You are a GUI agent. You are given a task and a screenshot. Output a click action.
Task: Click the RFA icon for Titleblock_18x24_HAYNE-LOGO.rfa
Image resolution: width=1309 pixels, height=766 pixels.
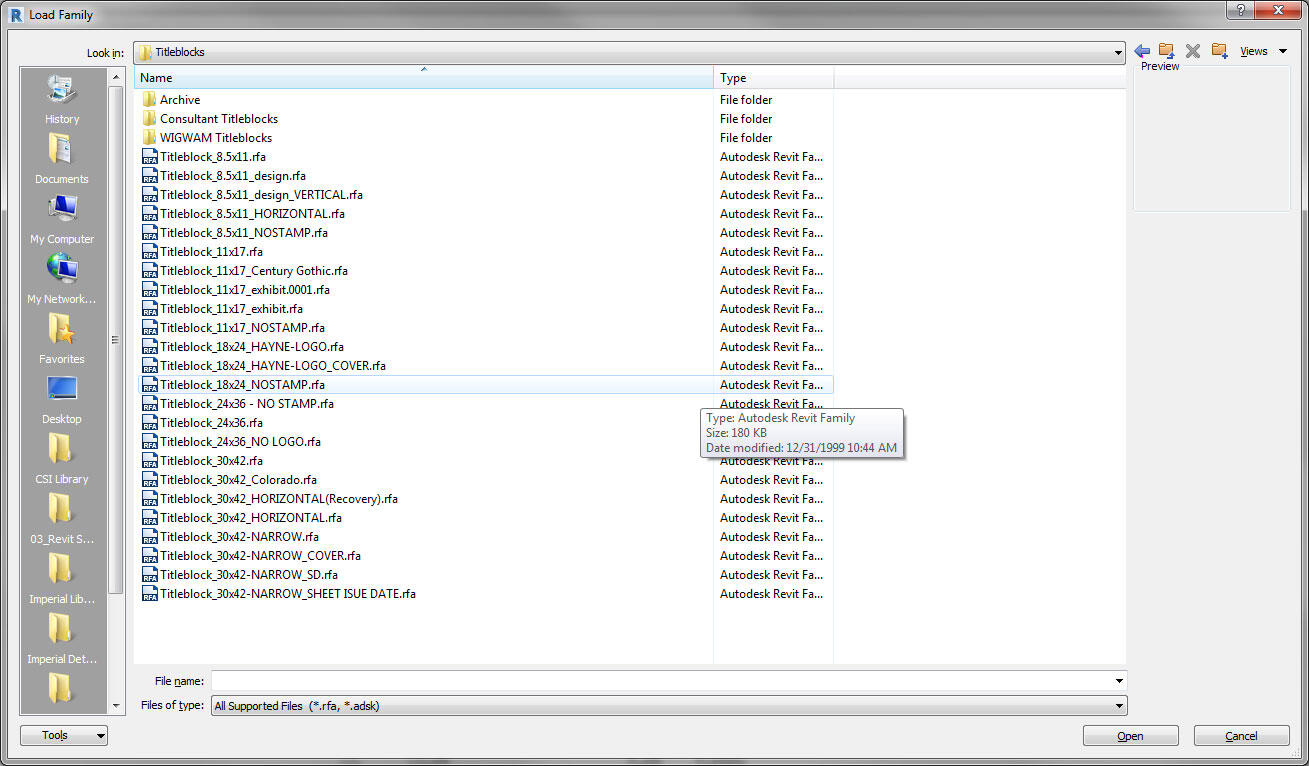(x=150, y=347)
